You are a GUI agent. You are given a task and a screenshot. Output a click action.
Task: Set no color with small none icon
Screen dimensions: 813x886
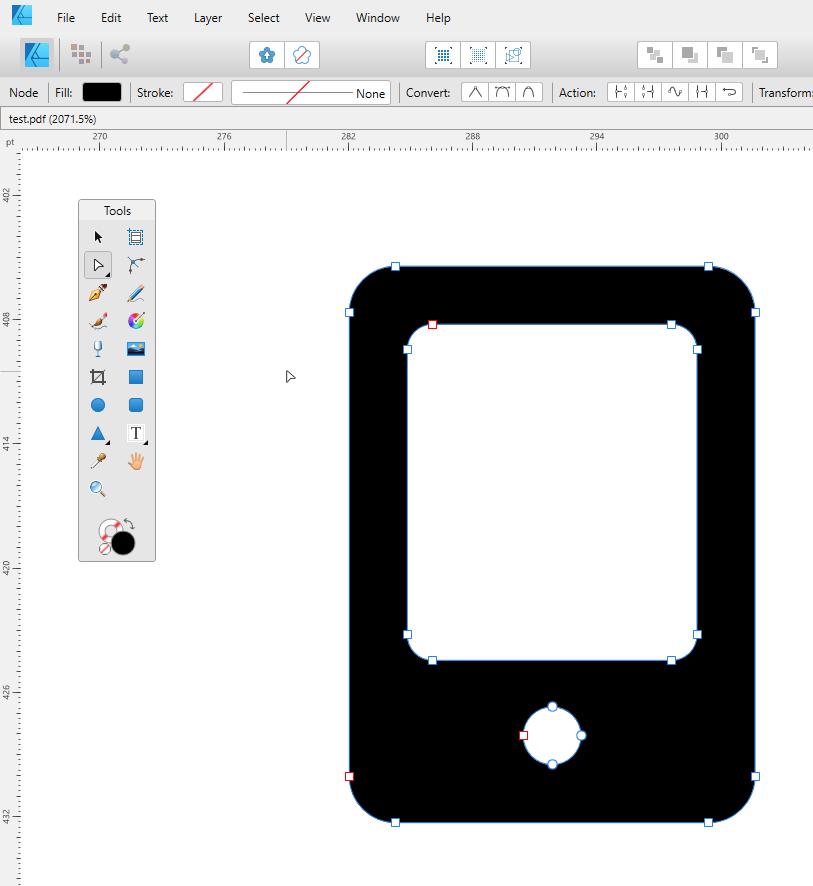pos(105,549)
